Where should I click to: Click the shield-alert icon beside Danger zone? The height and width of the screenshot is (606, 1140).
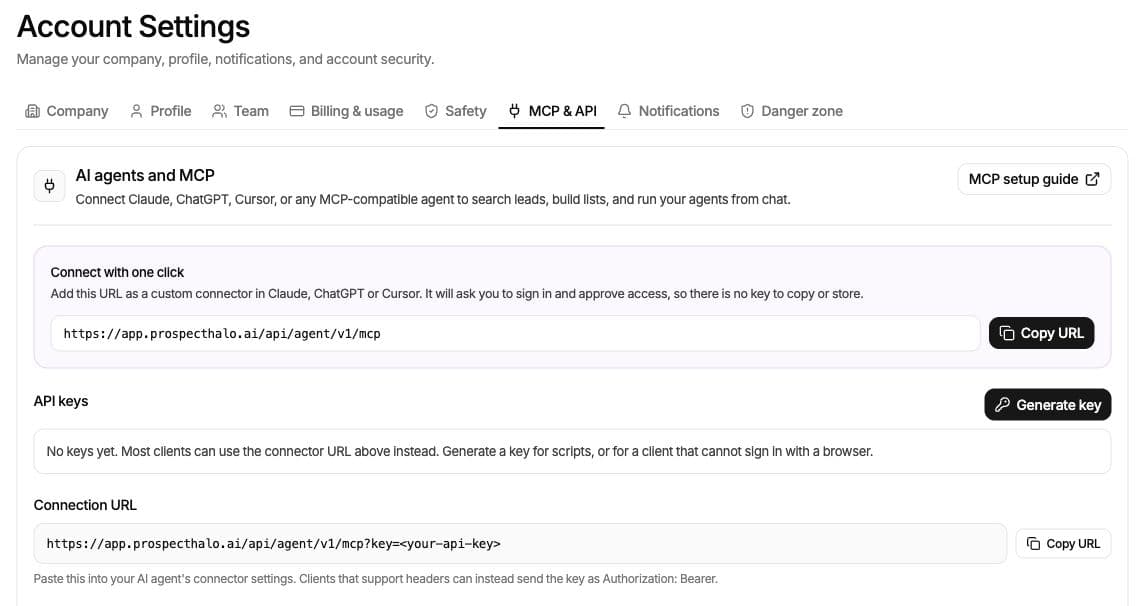[x=747, y=111]
